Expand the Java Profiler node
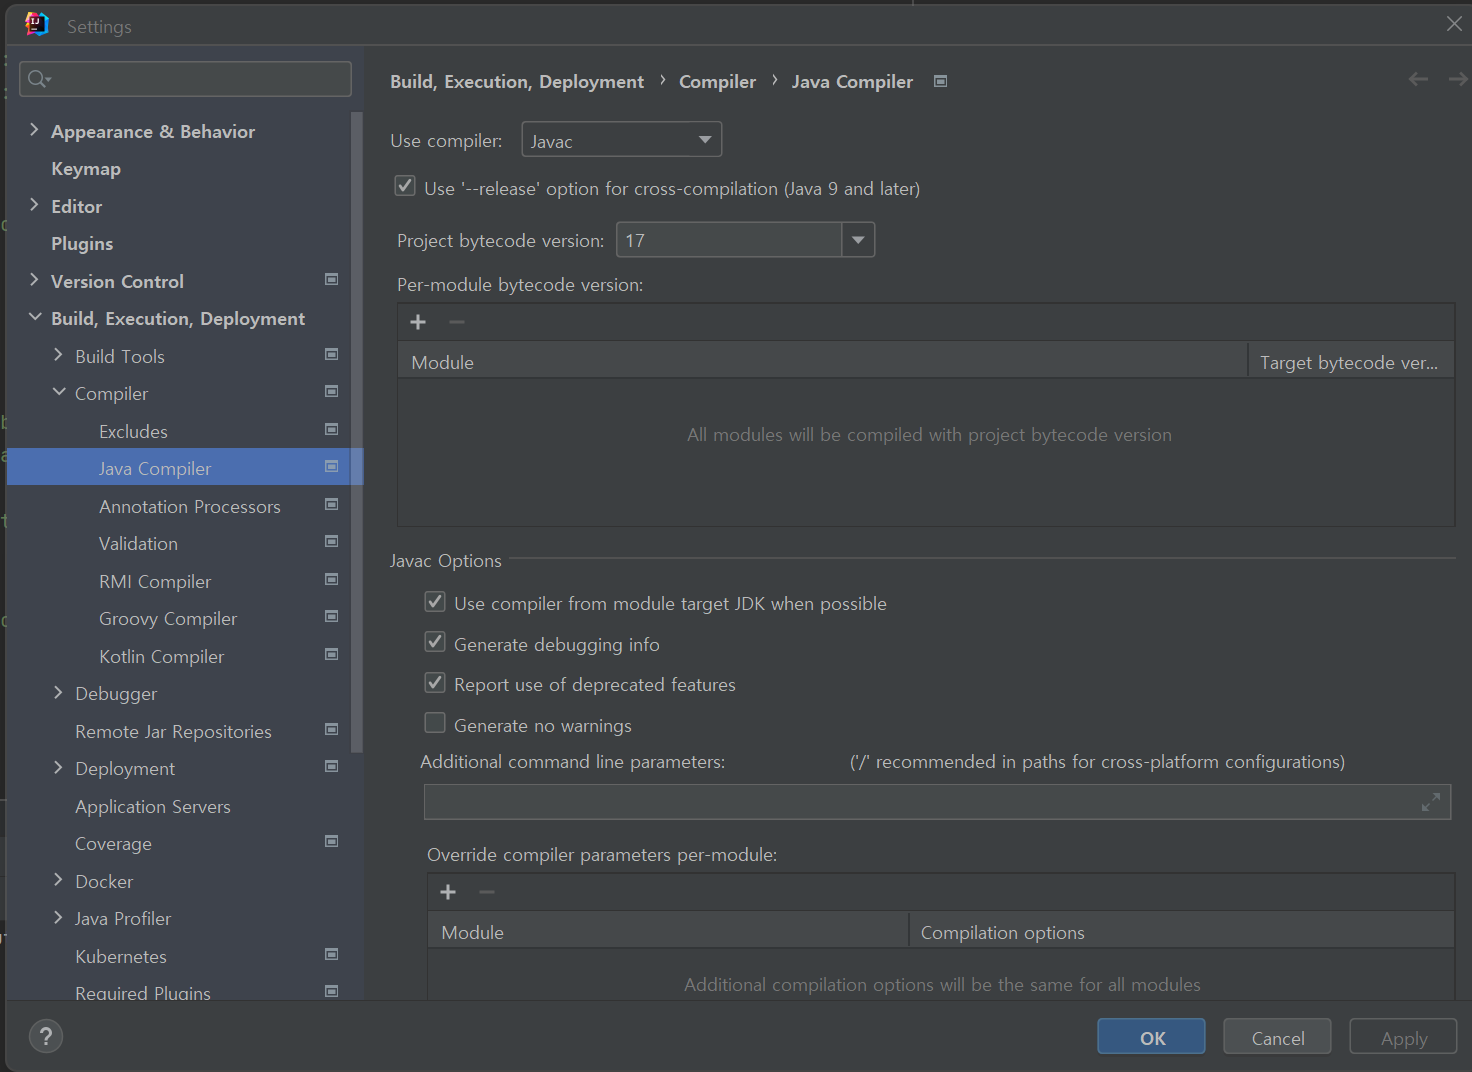The image size is (1472, 1072). 58,917
